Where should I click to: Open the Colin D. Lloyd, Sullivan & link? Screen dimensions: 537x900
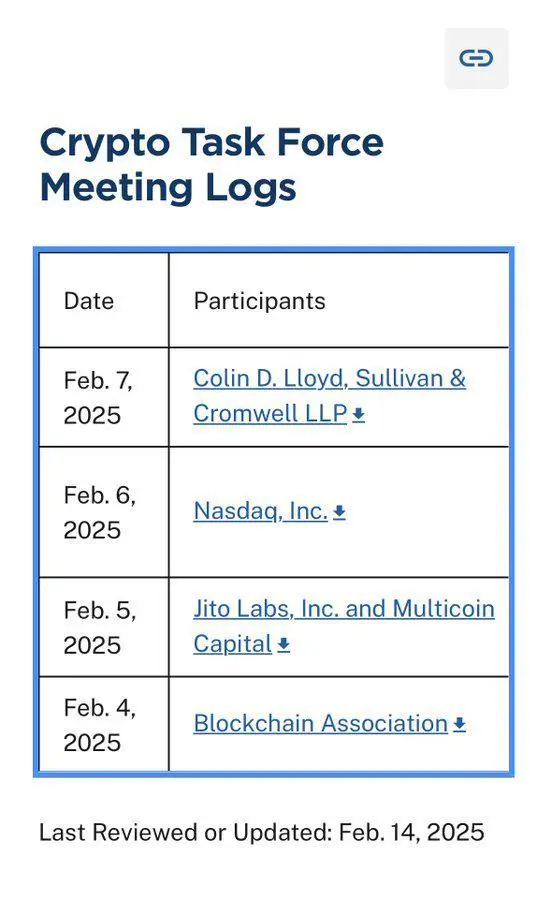coord(329,379)
